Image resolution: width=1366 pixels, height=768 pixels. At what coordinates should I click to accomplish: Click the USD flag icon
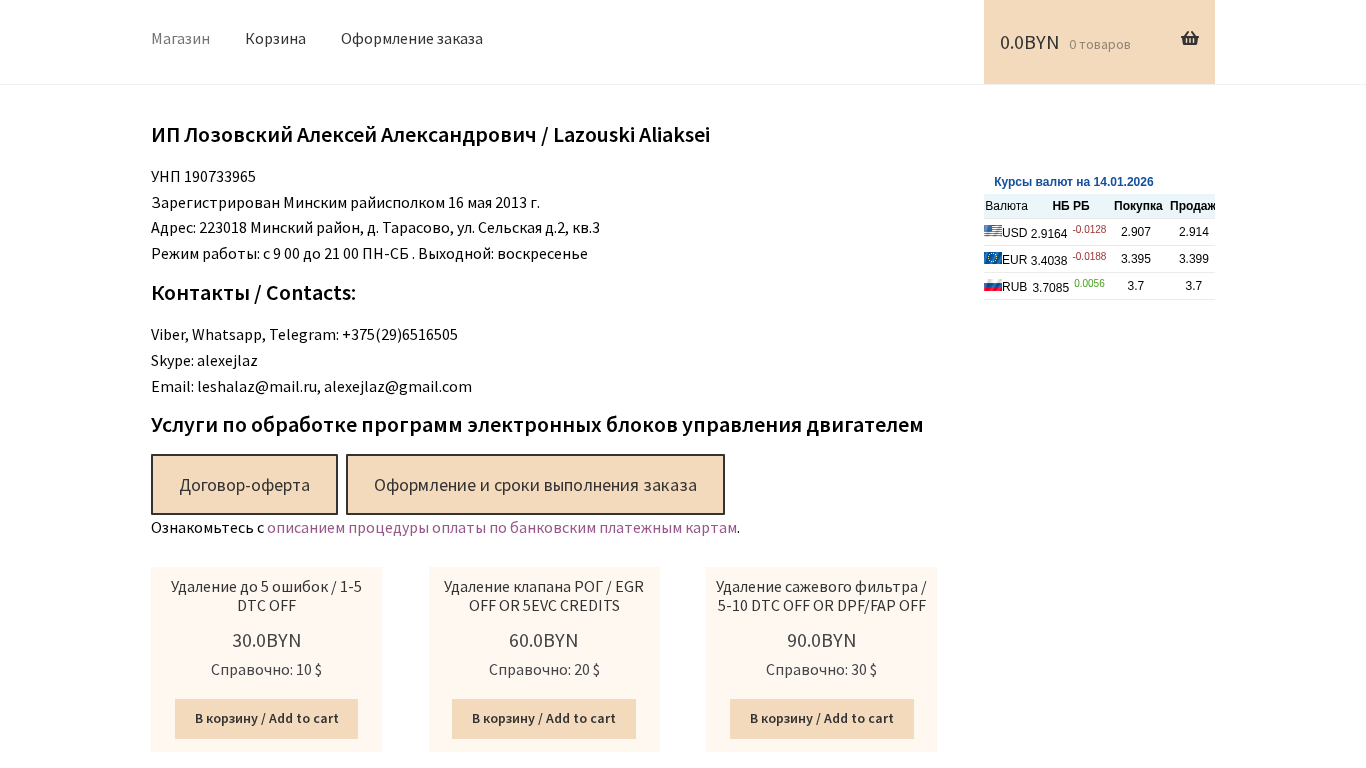[992, 231]
